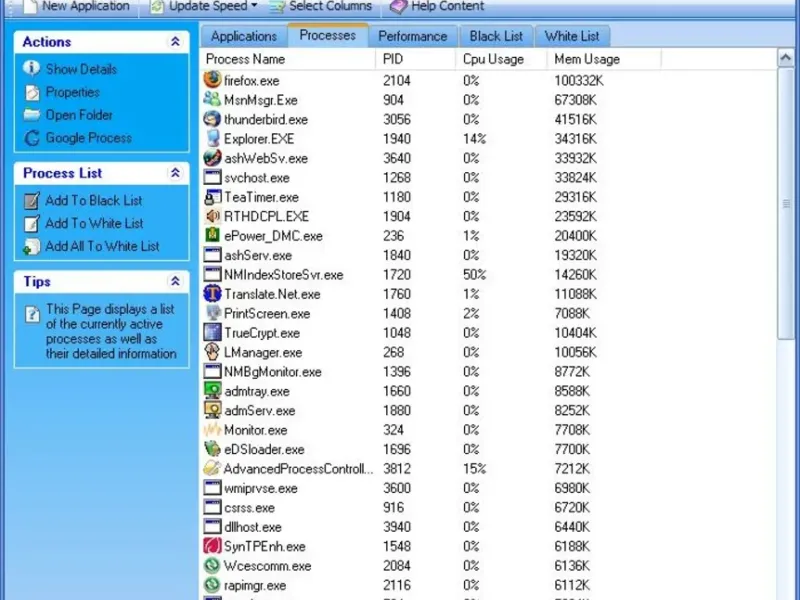Click the ashServ.exe process name

(258, 255)
